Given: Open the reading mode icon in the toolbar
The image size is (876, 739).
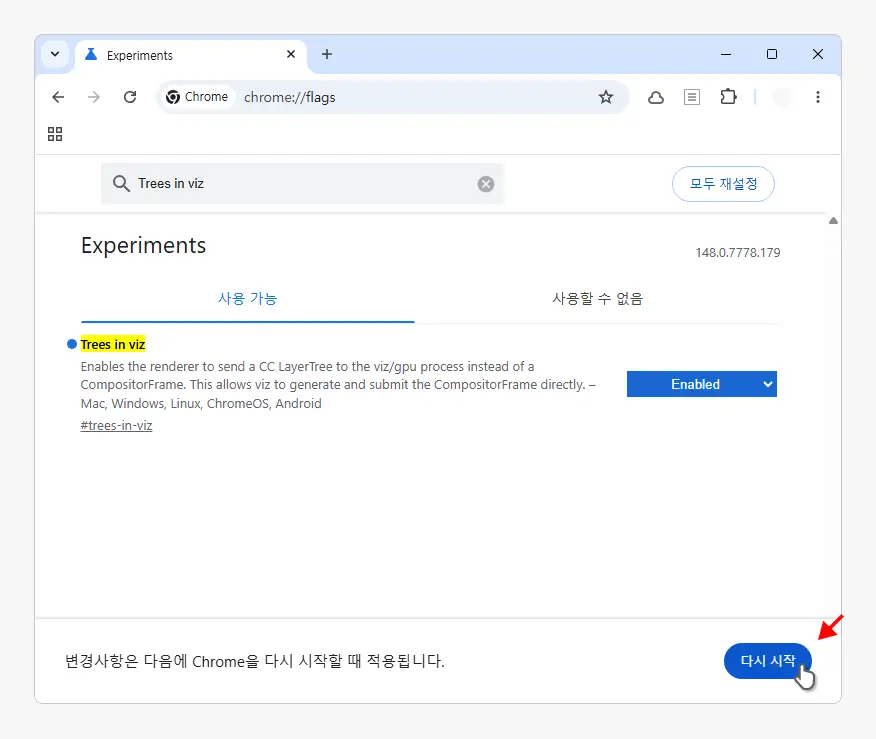Looking at the screenshot, I should tap(692, 97).
